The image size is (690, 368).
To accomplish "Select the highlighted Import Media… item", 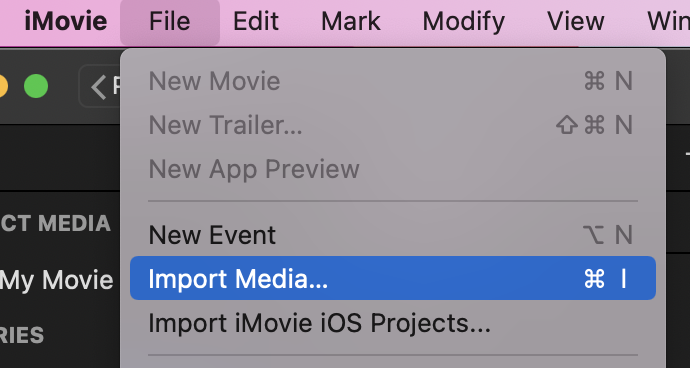I will coord(393,278).
